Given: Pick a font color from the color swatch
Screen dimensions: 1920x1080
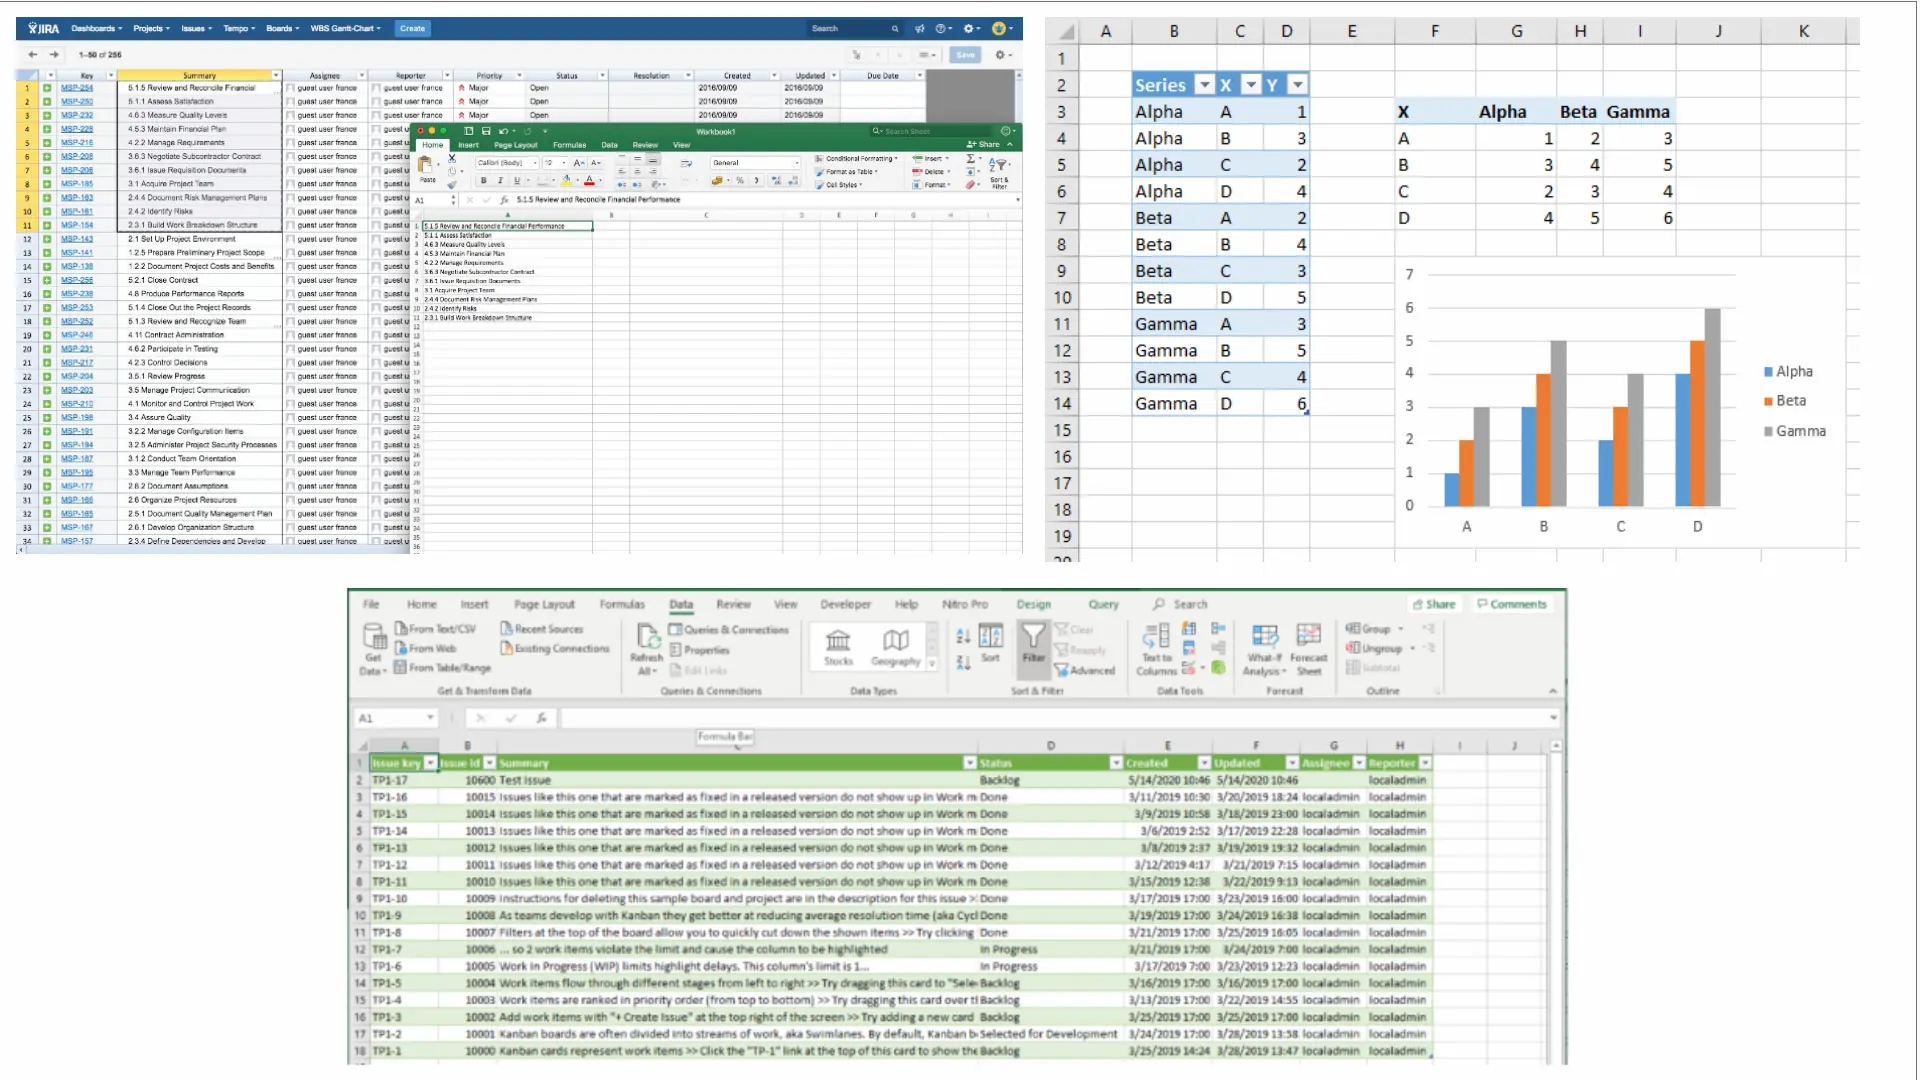Looking at the screenshot, I should pos(590,180).
